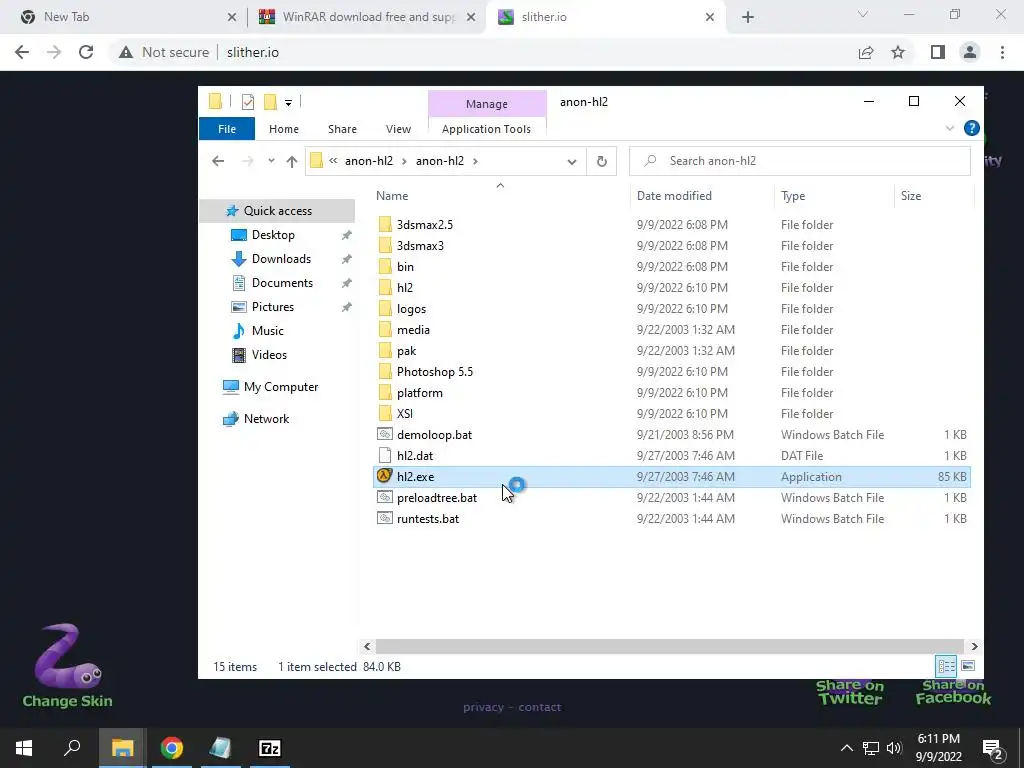Open Chrome three-dot menu
The height and width of the screenshot is (768, 1024).
pos(1002,52)
